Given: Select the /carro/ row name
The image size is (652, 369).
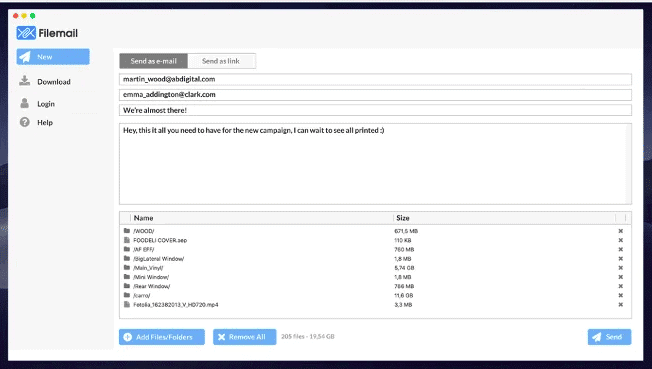Looking at the screenshot, I should point(142,295).
